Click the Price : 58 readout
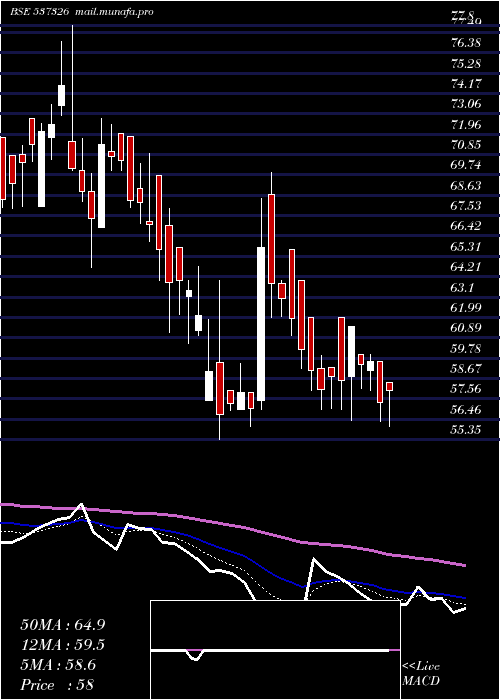 57,685
